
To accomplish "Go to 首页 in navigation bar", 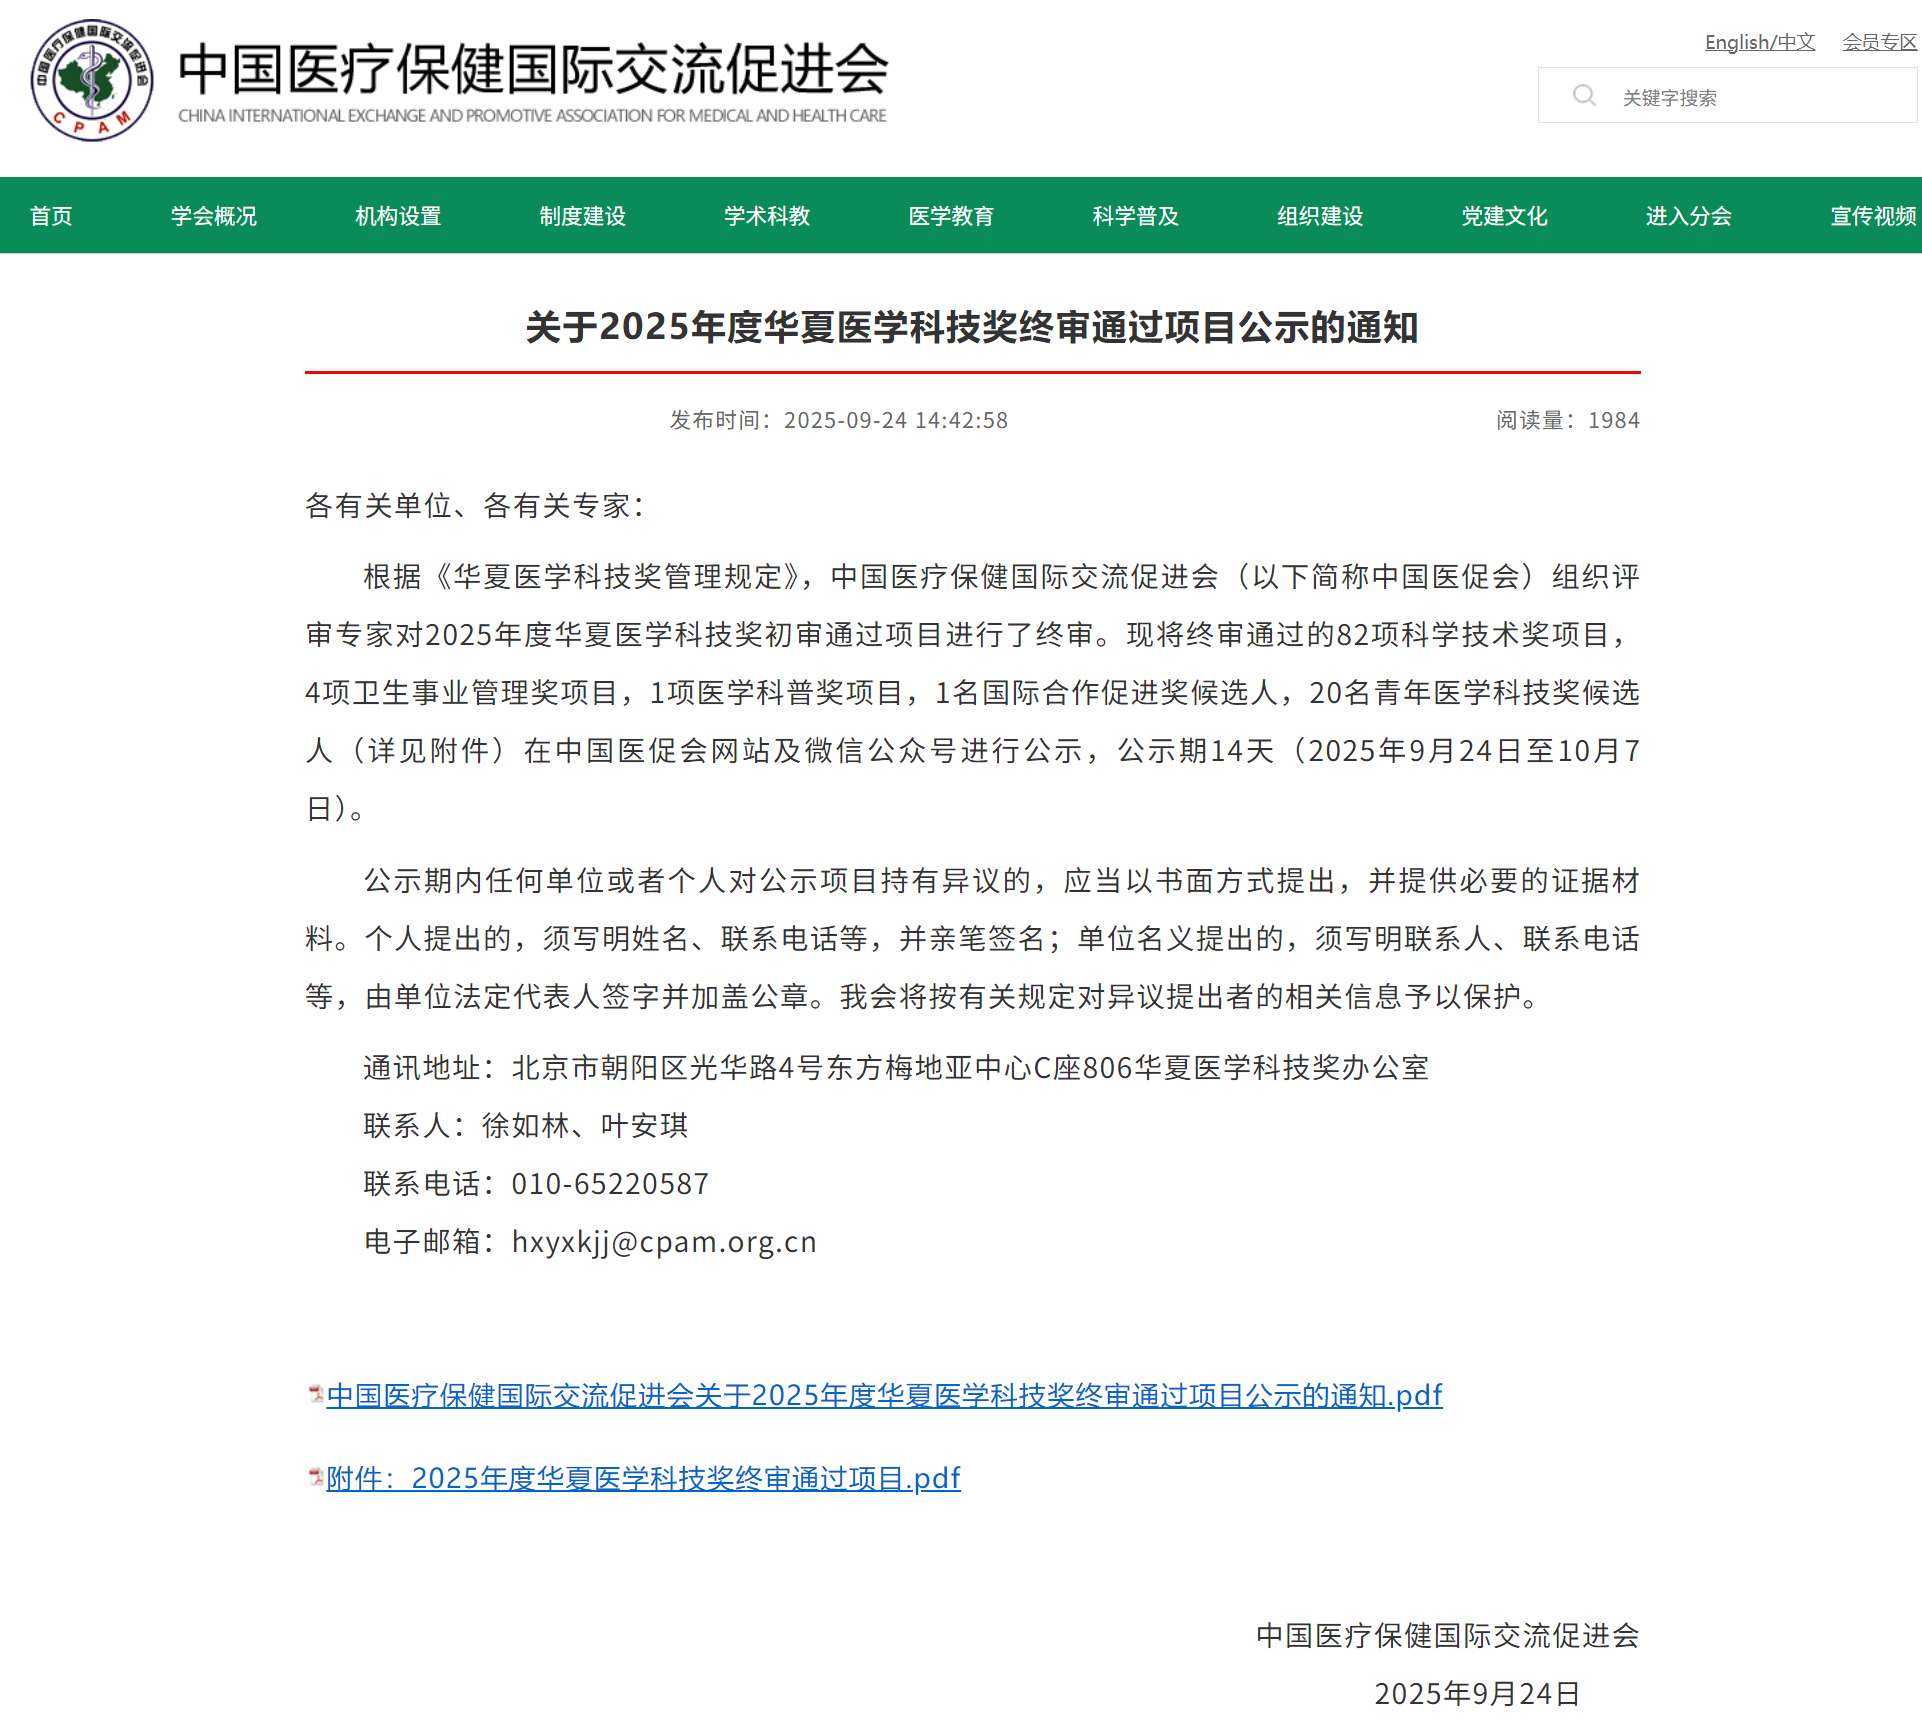I will [x=51, y=216].
